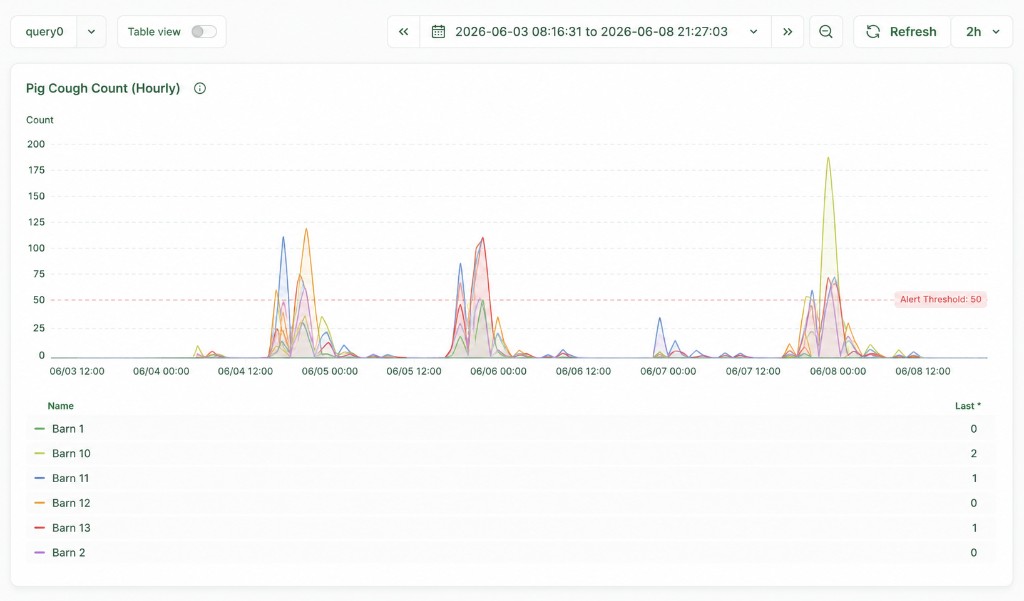Click the 06/03 12:00 axis label
The width and height of the screenshot is (1024, 601).
point(77,371)
